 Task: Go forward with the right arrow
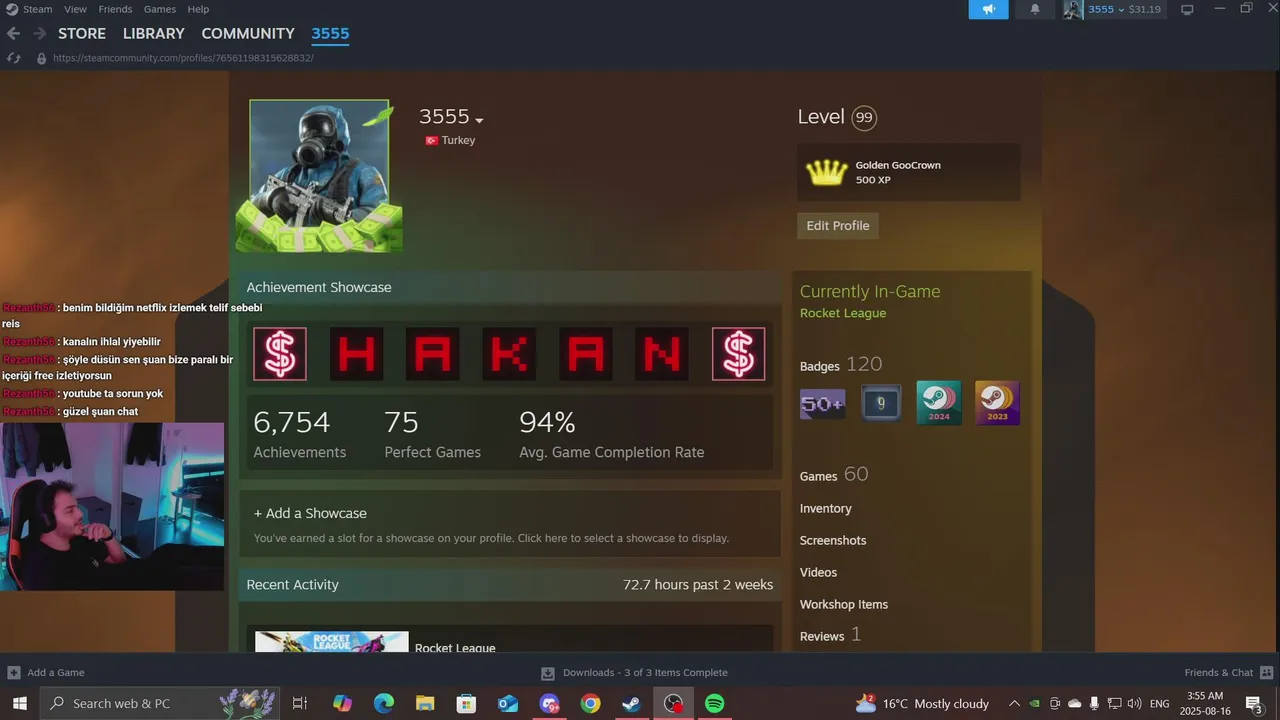tap(39, 33)
